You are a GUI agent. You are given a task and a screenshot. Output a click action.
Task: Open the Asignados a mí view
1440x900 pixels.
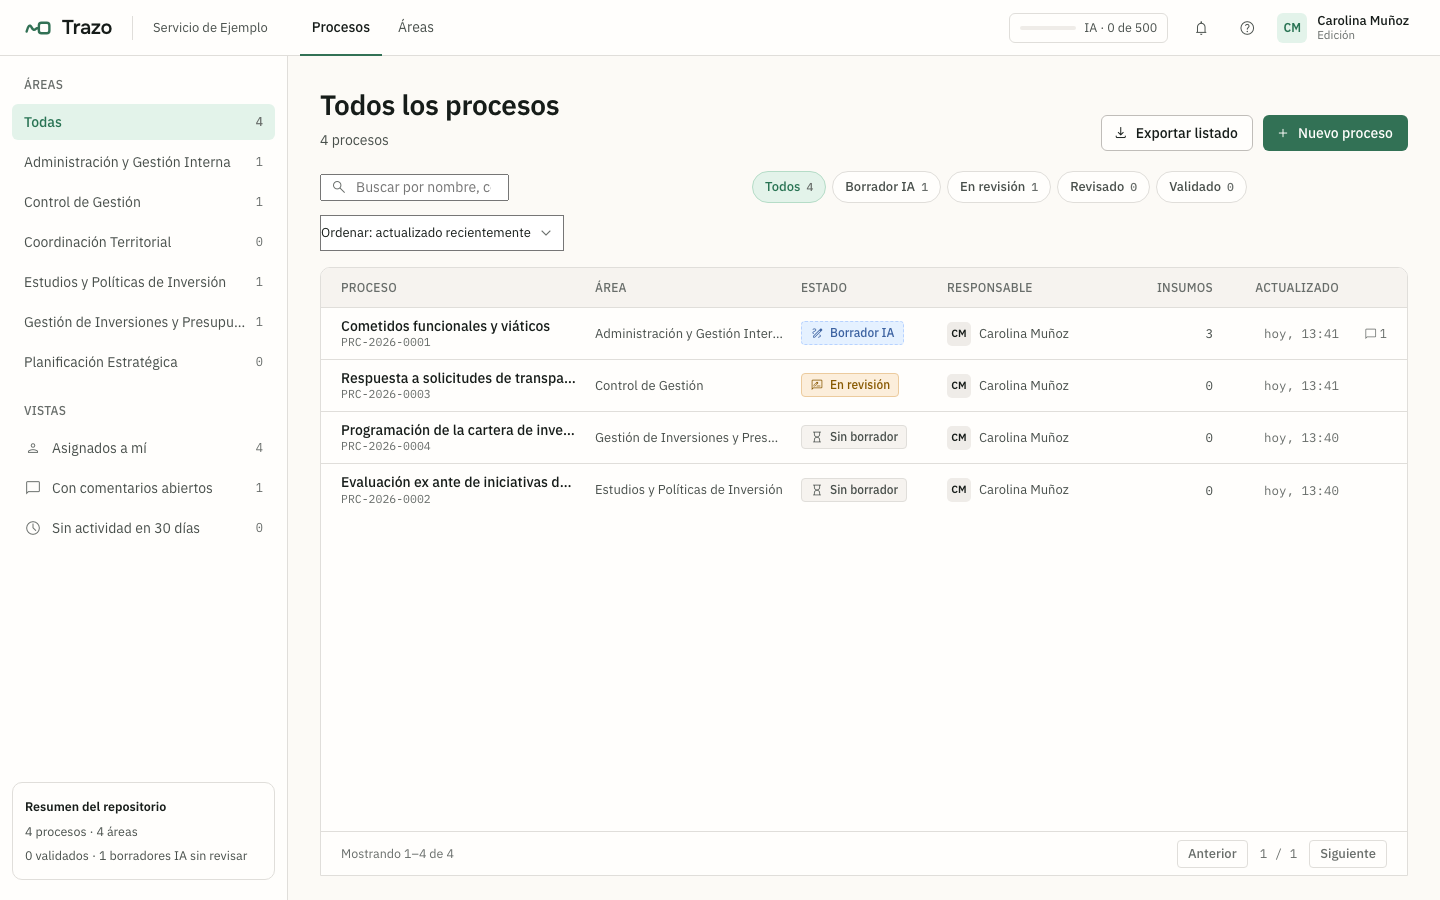[143, 448]
